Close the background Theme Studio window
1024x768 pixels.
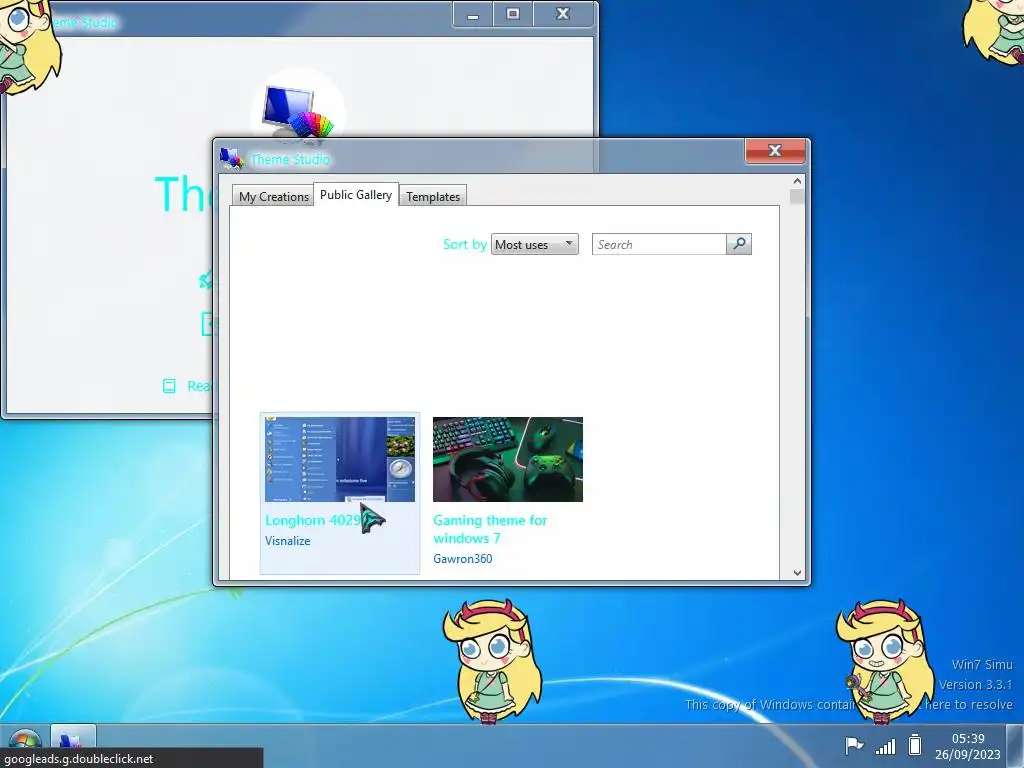click(563, 14)
